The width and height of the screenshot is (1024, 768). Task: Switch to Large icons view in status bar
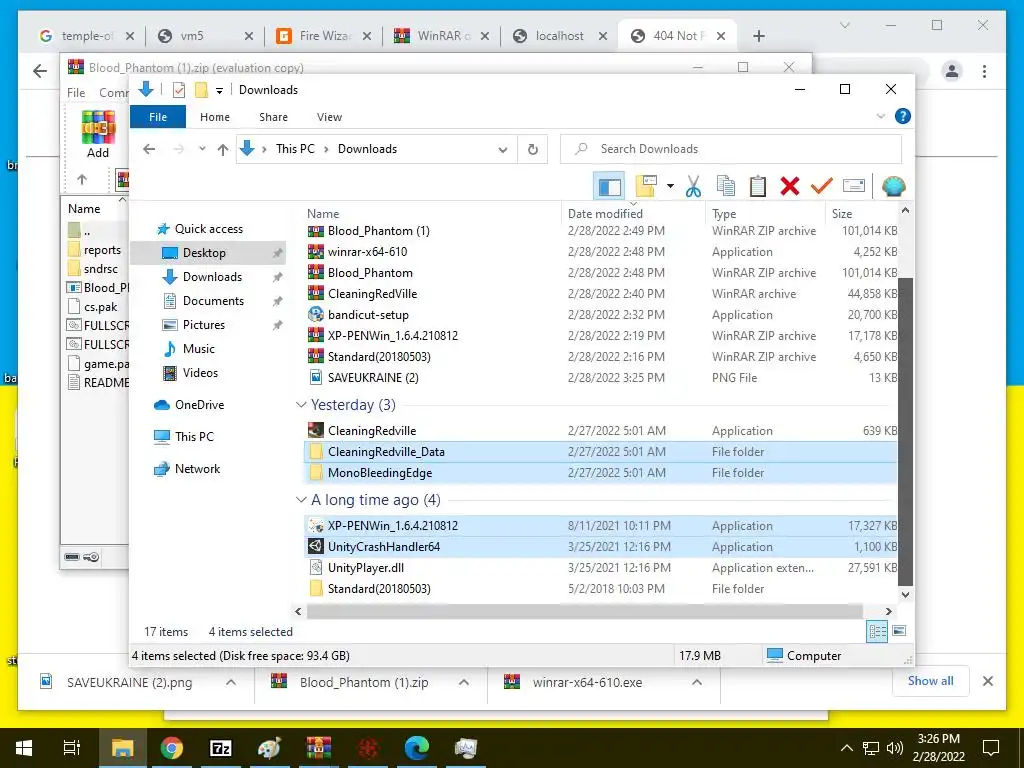[899, 632]
